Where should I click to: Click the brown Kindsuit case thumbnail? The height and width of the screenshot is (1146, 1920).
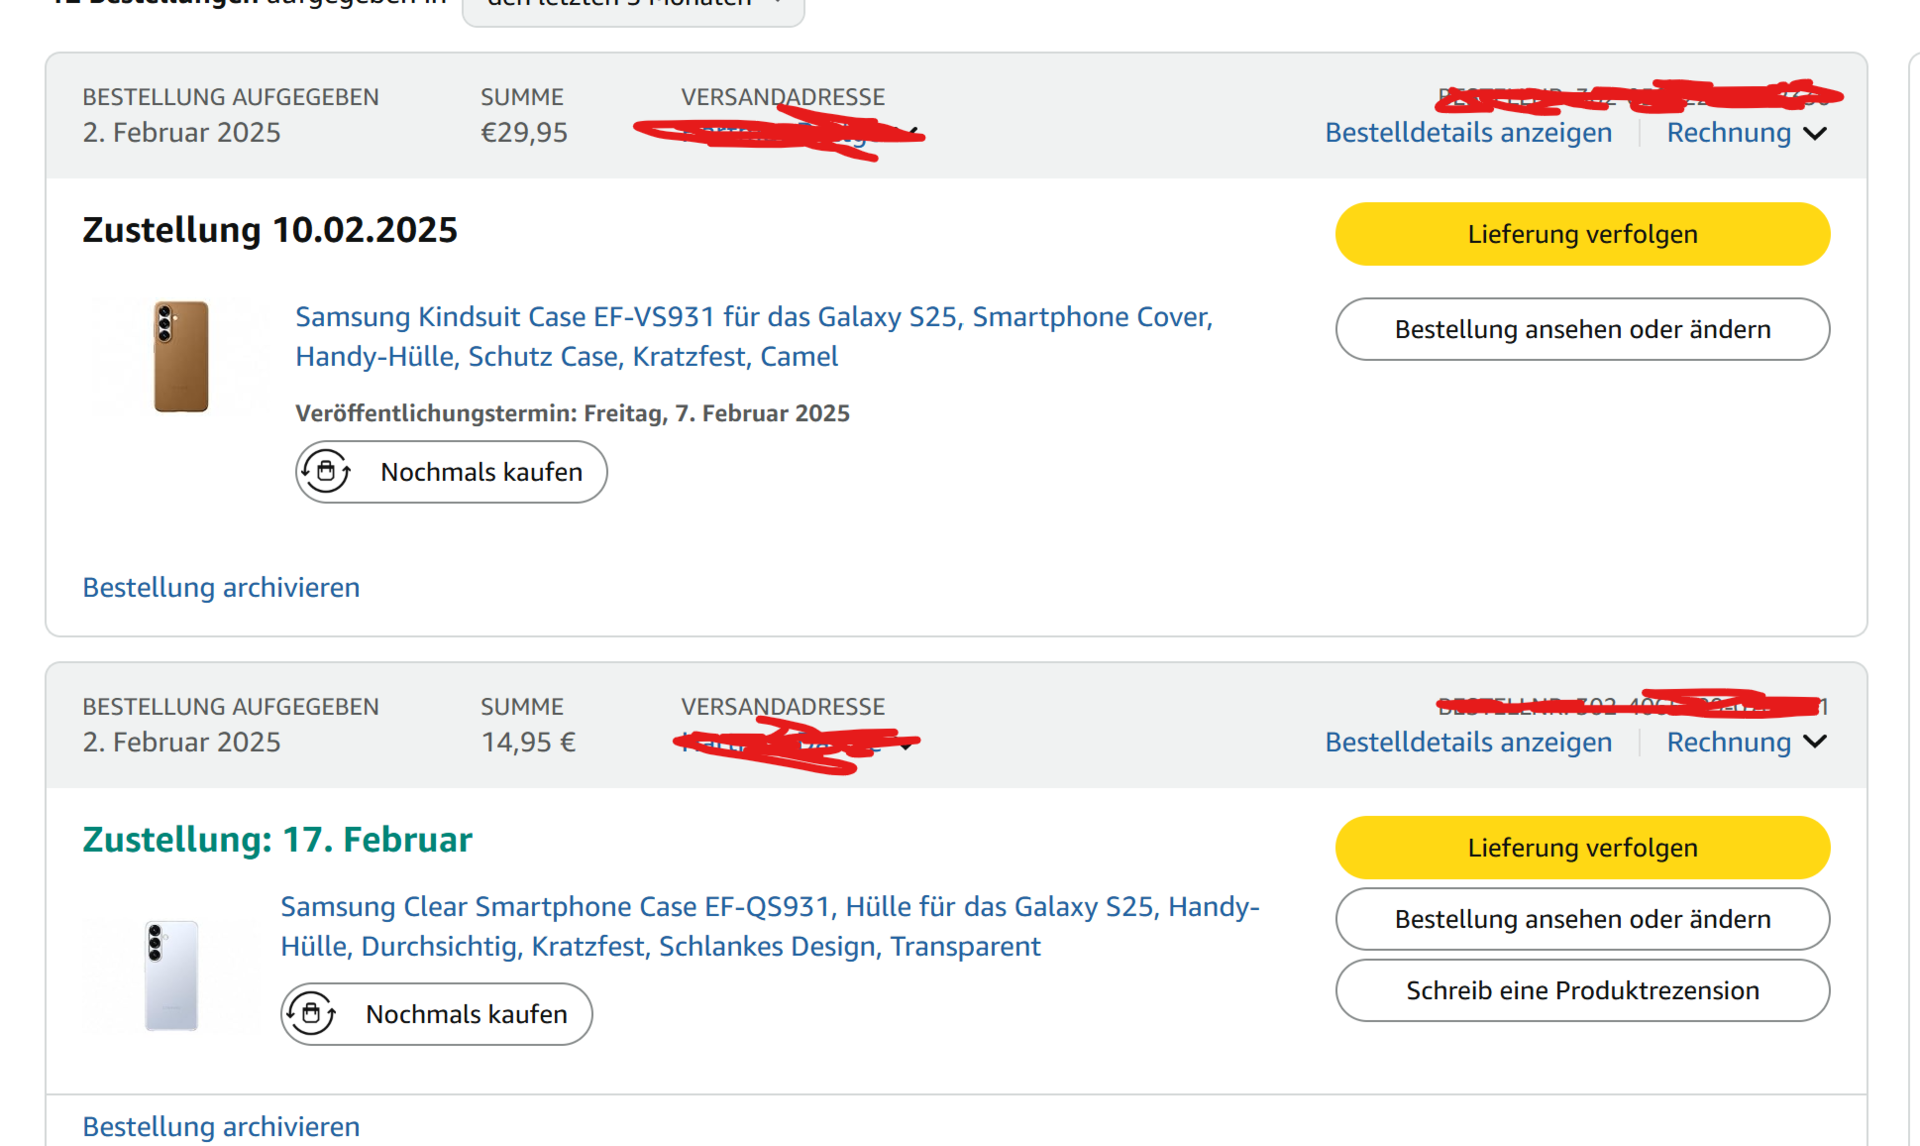pos(181,356)
